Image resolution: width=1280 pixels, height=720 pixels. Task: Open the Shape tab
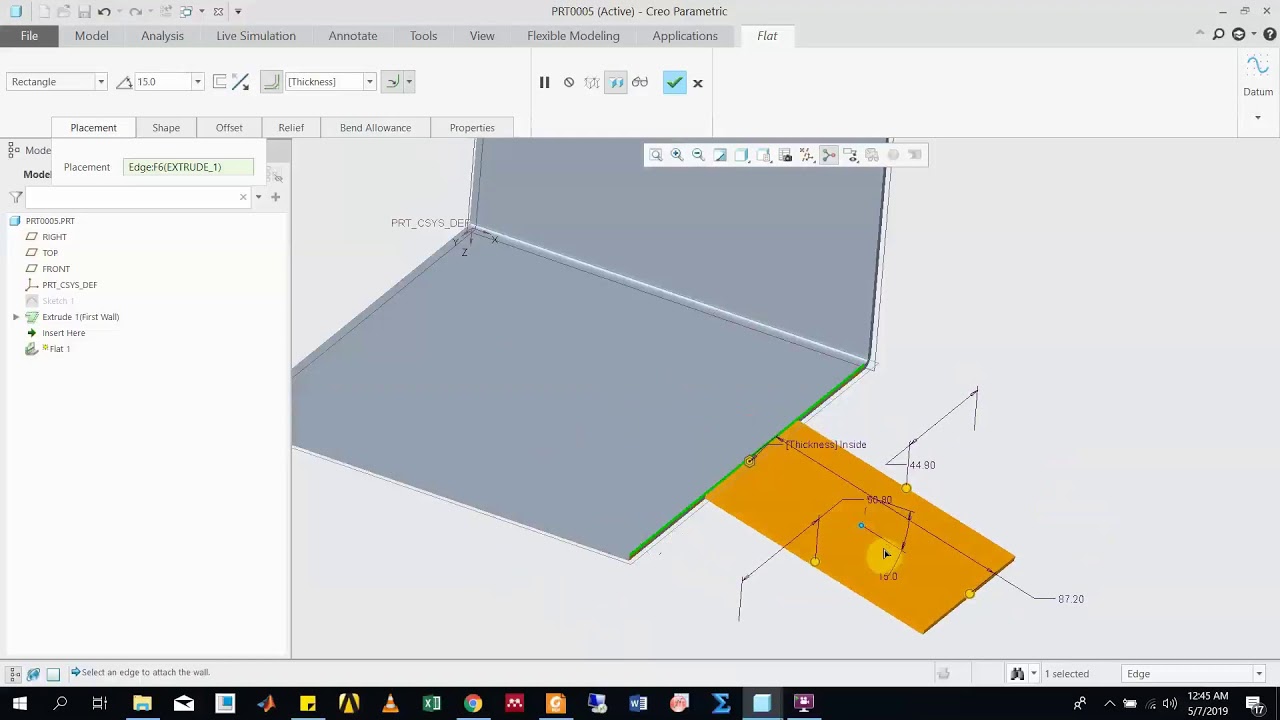coord(166,128)
